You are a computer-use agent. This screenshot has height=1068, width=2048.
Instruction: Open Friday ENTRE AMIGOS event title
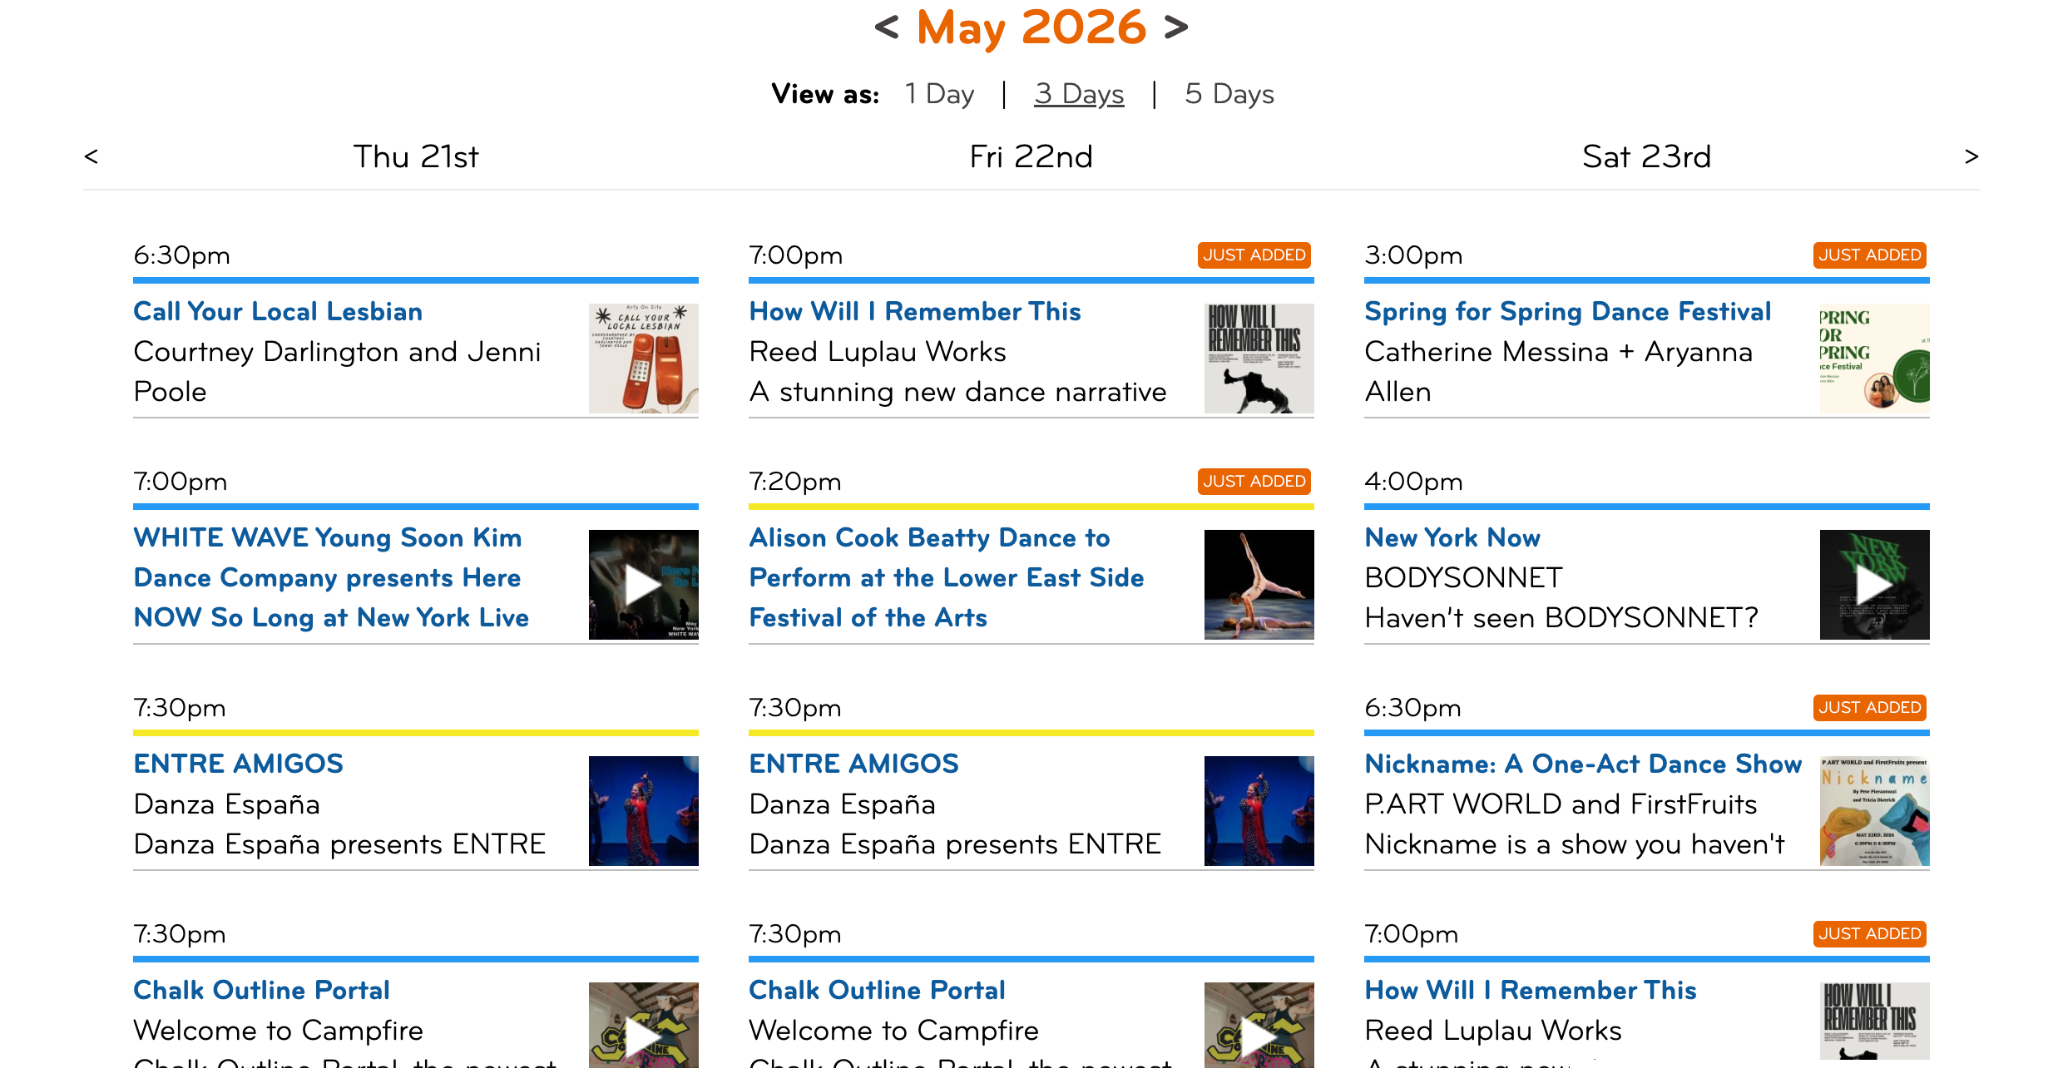pyautogui.click(x=854, y=764)
